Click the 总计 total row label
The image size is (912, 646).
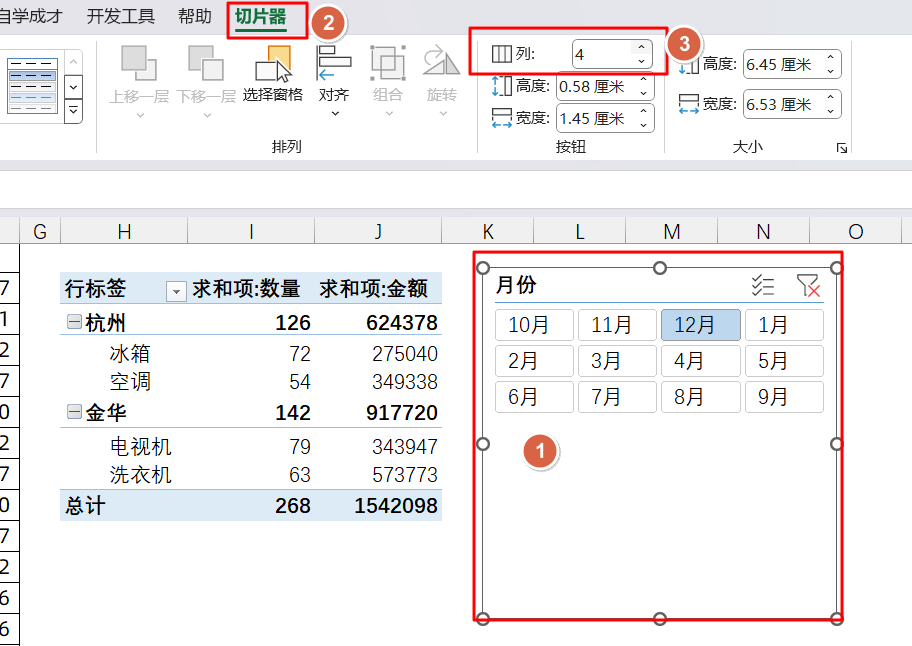point(85,506)
